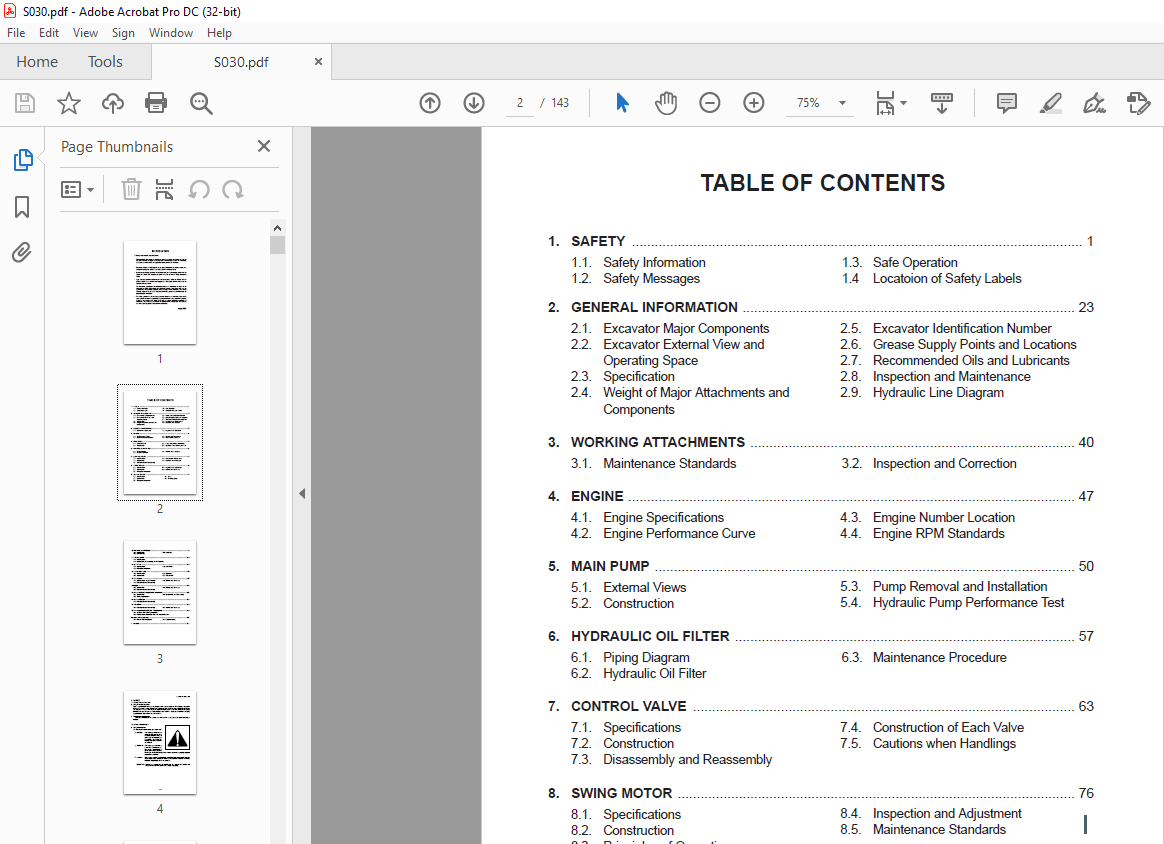Open the Fill & Sign pen tool
This screenshot has height=844, width=1164.
1094,103
